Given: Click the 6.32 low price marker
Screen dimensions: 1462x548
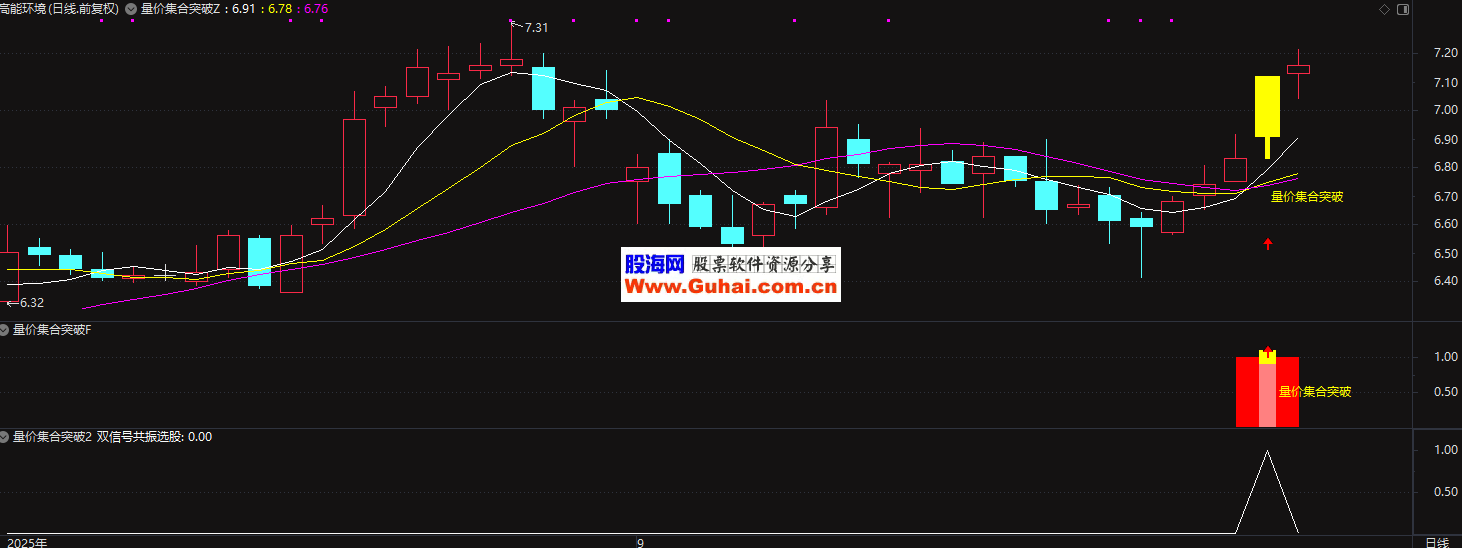Looking at the screenshot, I should [31, 302].
